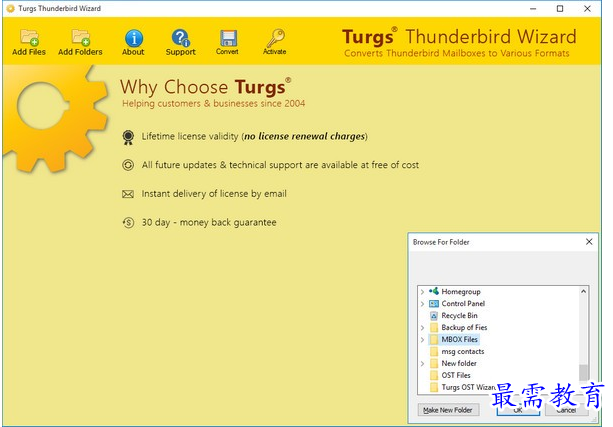The image size is (613, 427).
Task: Select the New folder name in tree
Action: click(459, 363)
